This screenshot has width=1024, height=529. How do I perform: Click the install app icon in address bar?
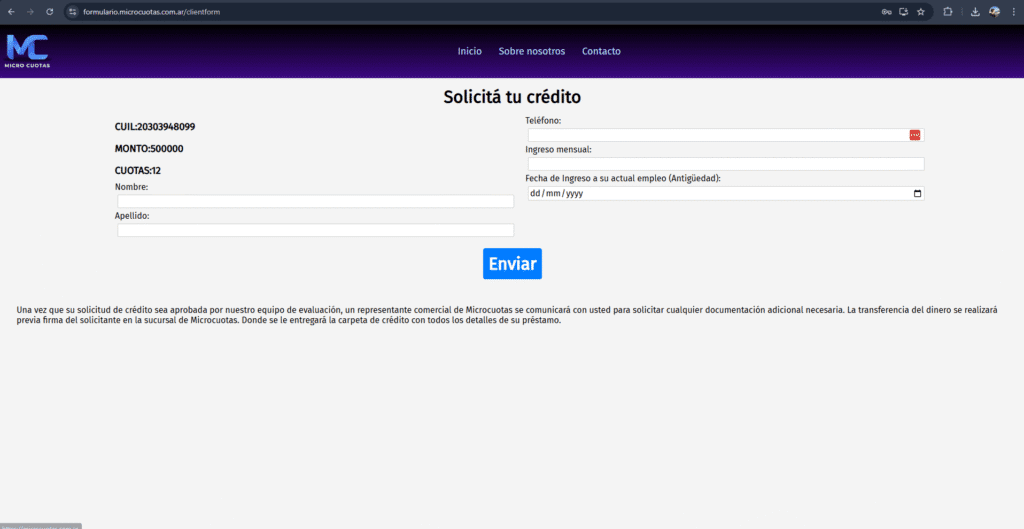(904, 12)
